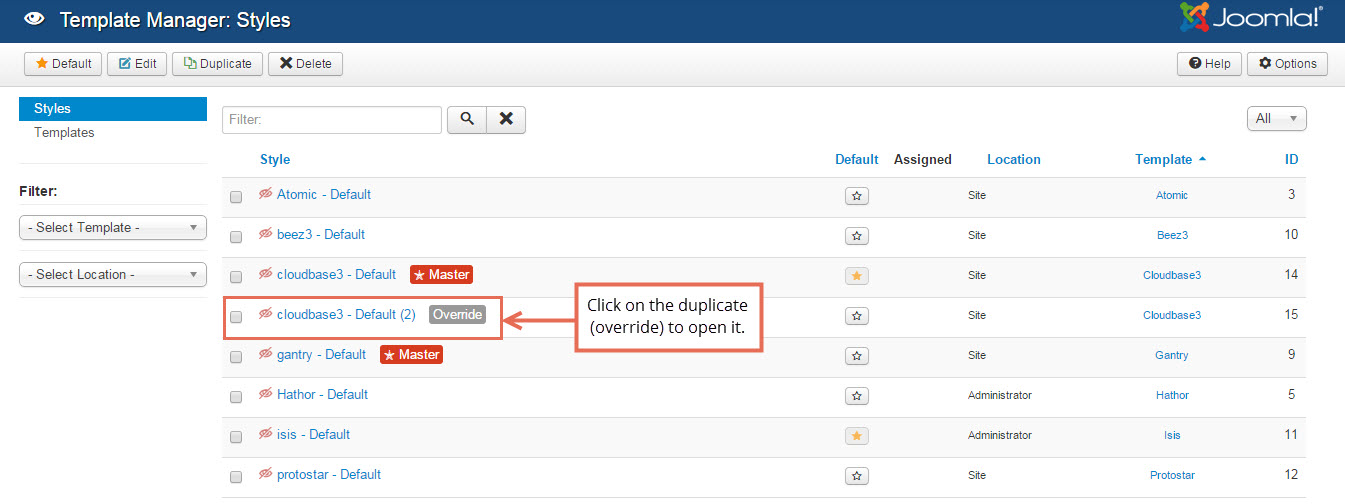This screenshot has width=1345, height=504.
Task: Click the preview eye icon beside protostar - Default
Action: pos(266,474)
